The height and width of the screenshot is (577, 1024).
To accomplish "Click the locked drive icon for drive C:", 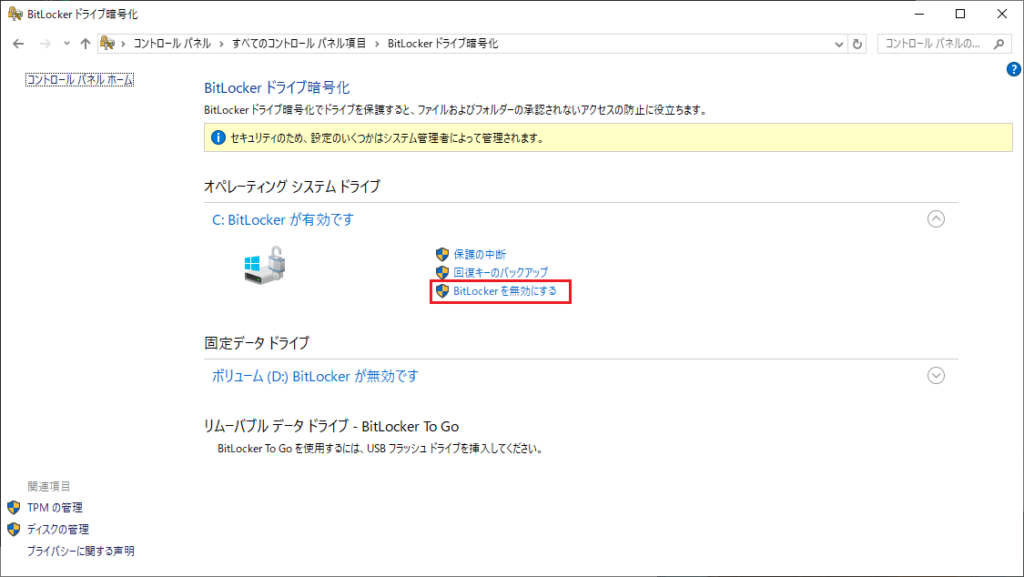I will pos(263,266).
